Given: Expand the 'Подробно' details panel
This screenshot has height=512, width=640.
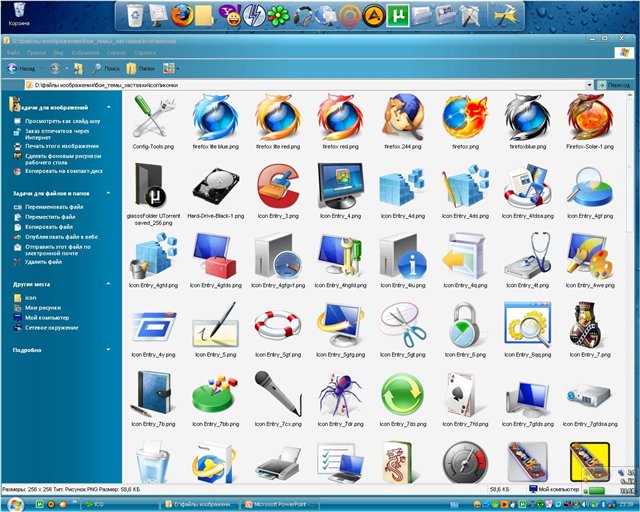Looking at the screenshot, I should (x=109, y=350).
